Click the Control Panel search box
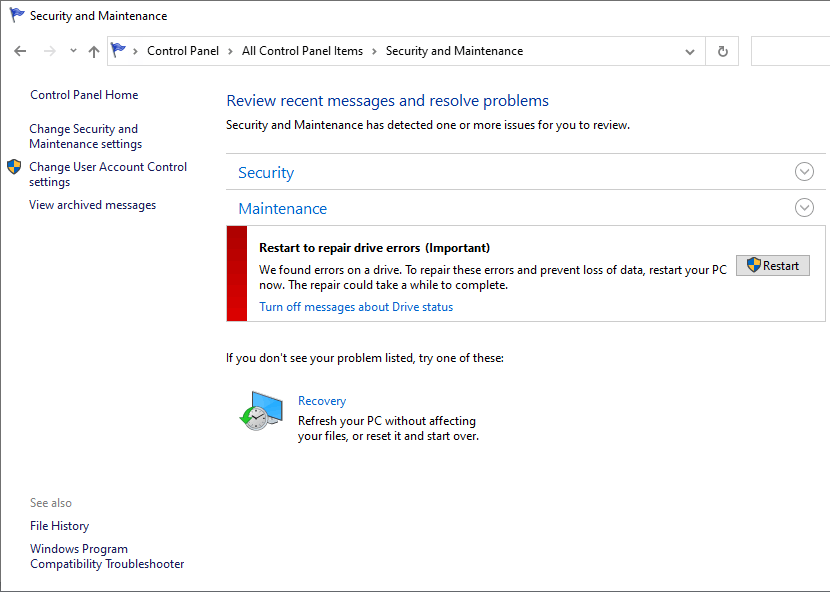Viewport: 830px width, 592px height. click(790, 51)
